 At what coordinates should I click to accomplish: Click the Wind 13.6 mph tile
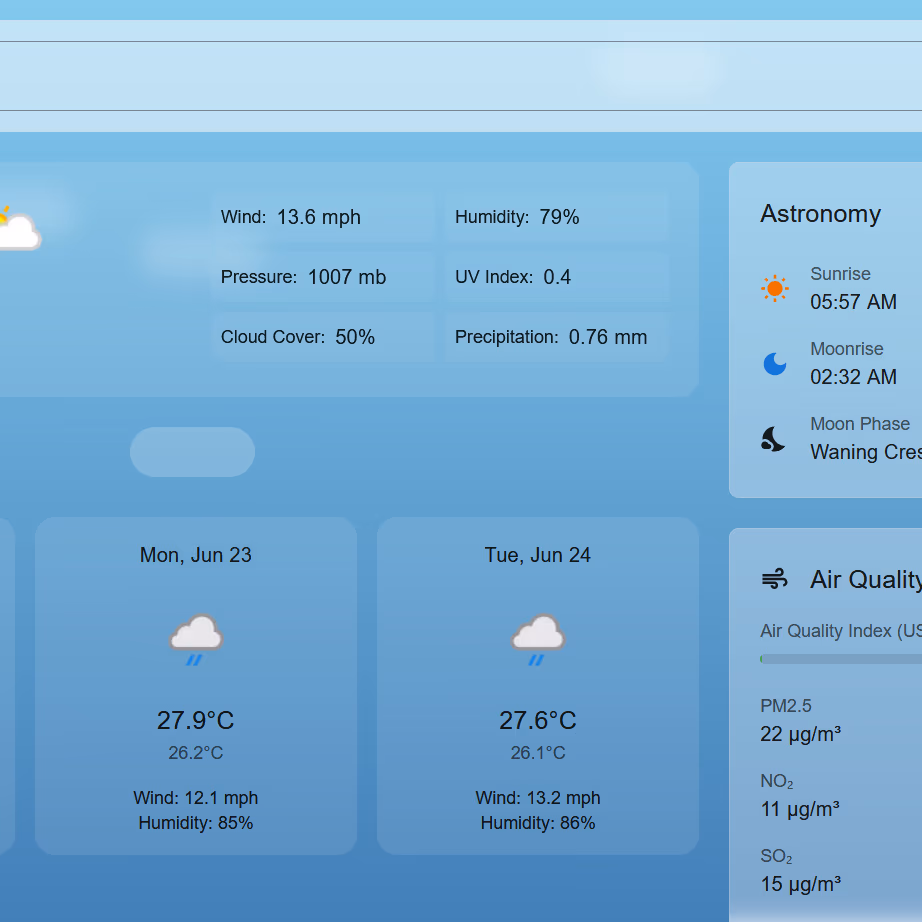pyautogui.click(x=323, y=217)
